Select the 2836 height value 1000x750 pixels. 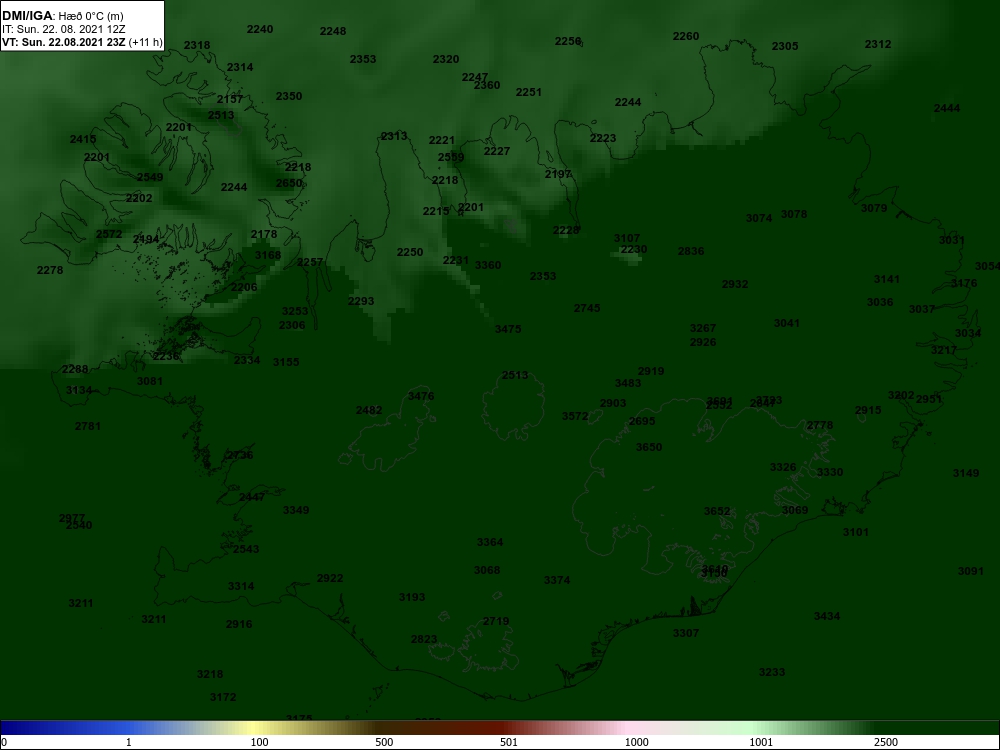click(x=691, y=251)
